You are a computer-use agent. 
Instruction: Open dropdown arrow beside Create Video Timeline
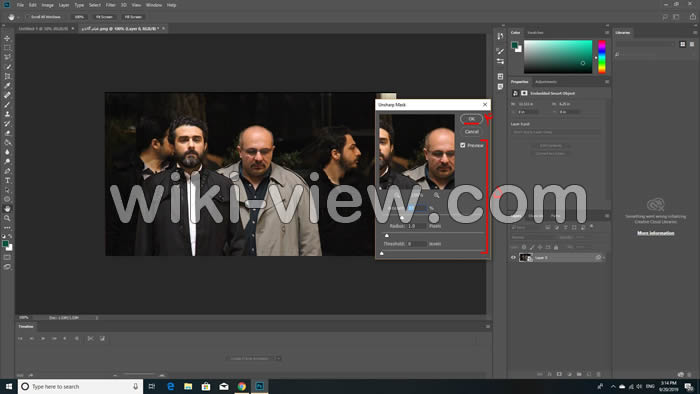278,358
